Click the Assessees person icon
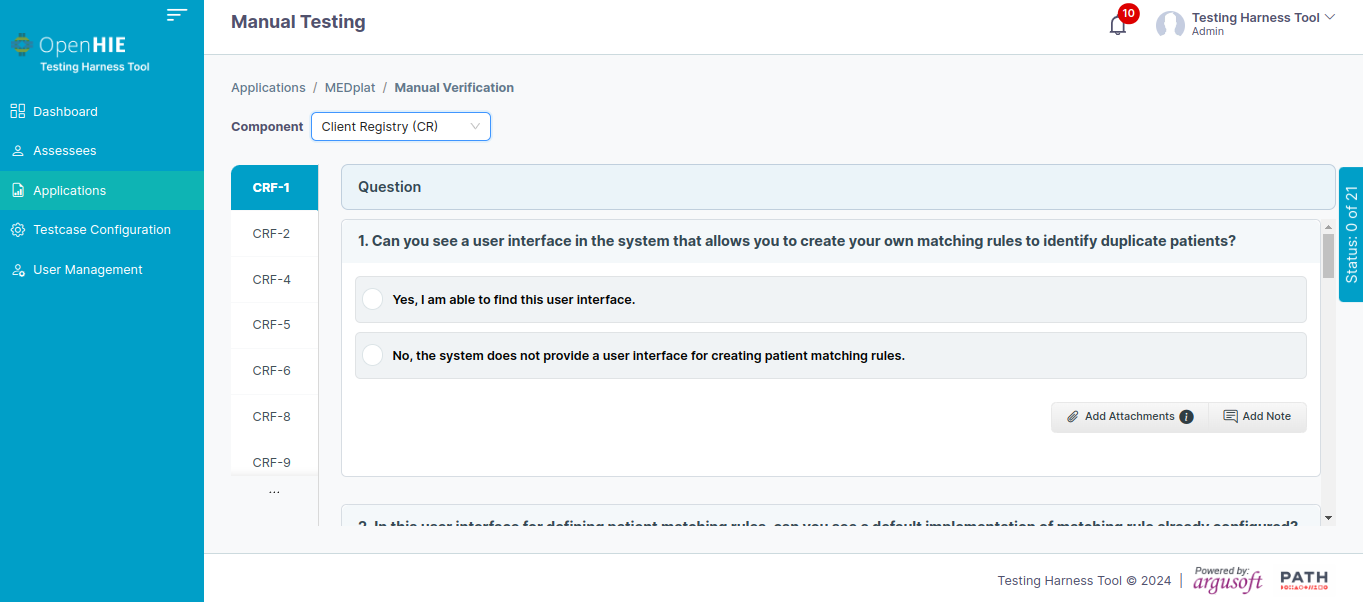The width and height of the screenshot is (1363, 602). click(x=18, y=151)
